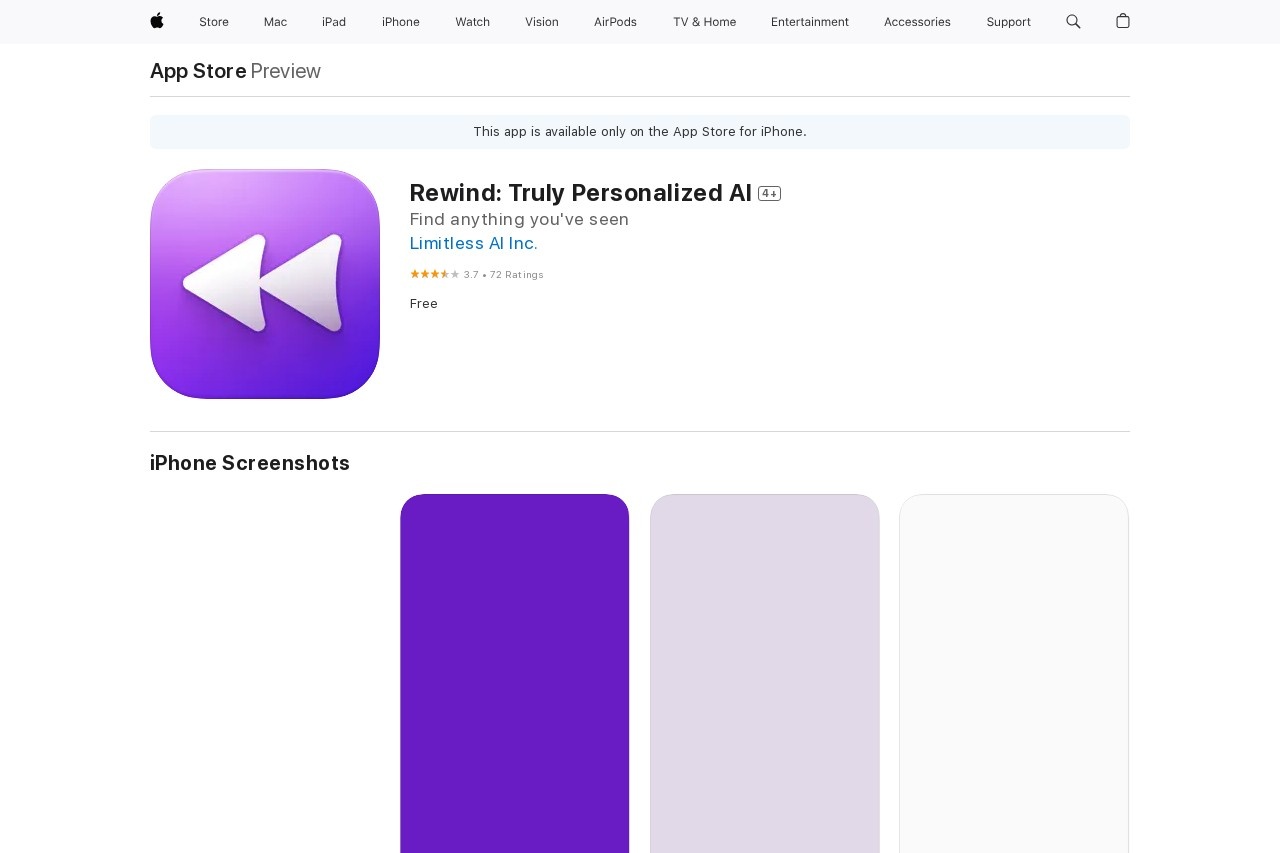The height and width of the screenshot is (853, 1280).
Task: Open the Limitless AI Inc. developer link
Action: click(x=474, y=243)
